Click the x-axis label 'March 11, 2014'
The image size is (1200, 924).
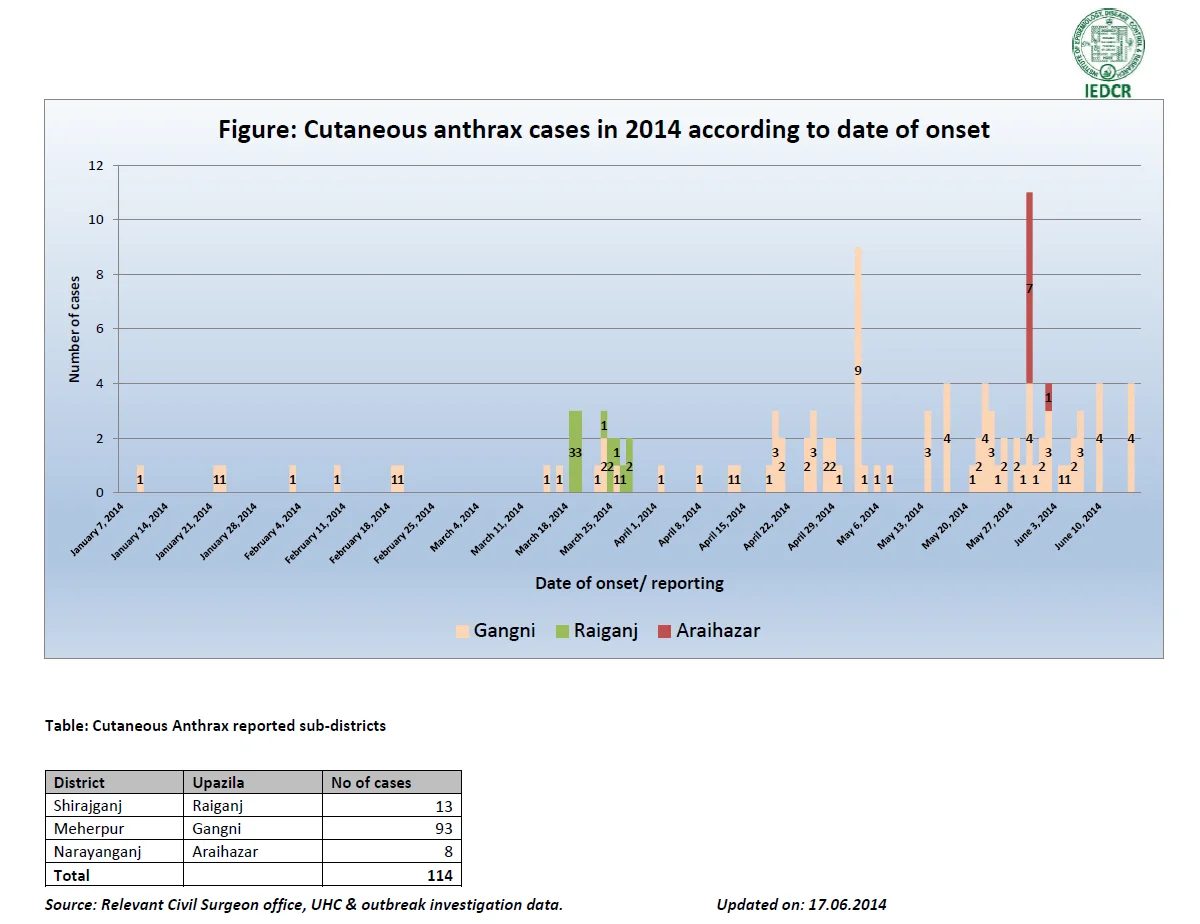point(498,529)
